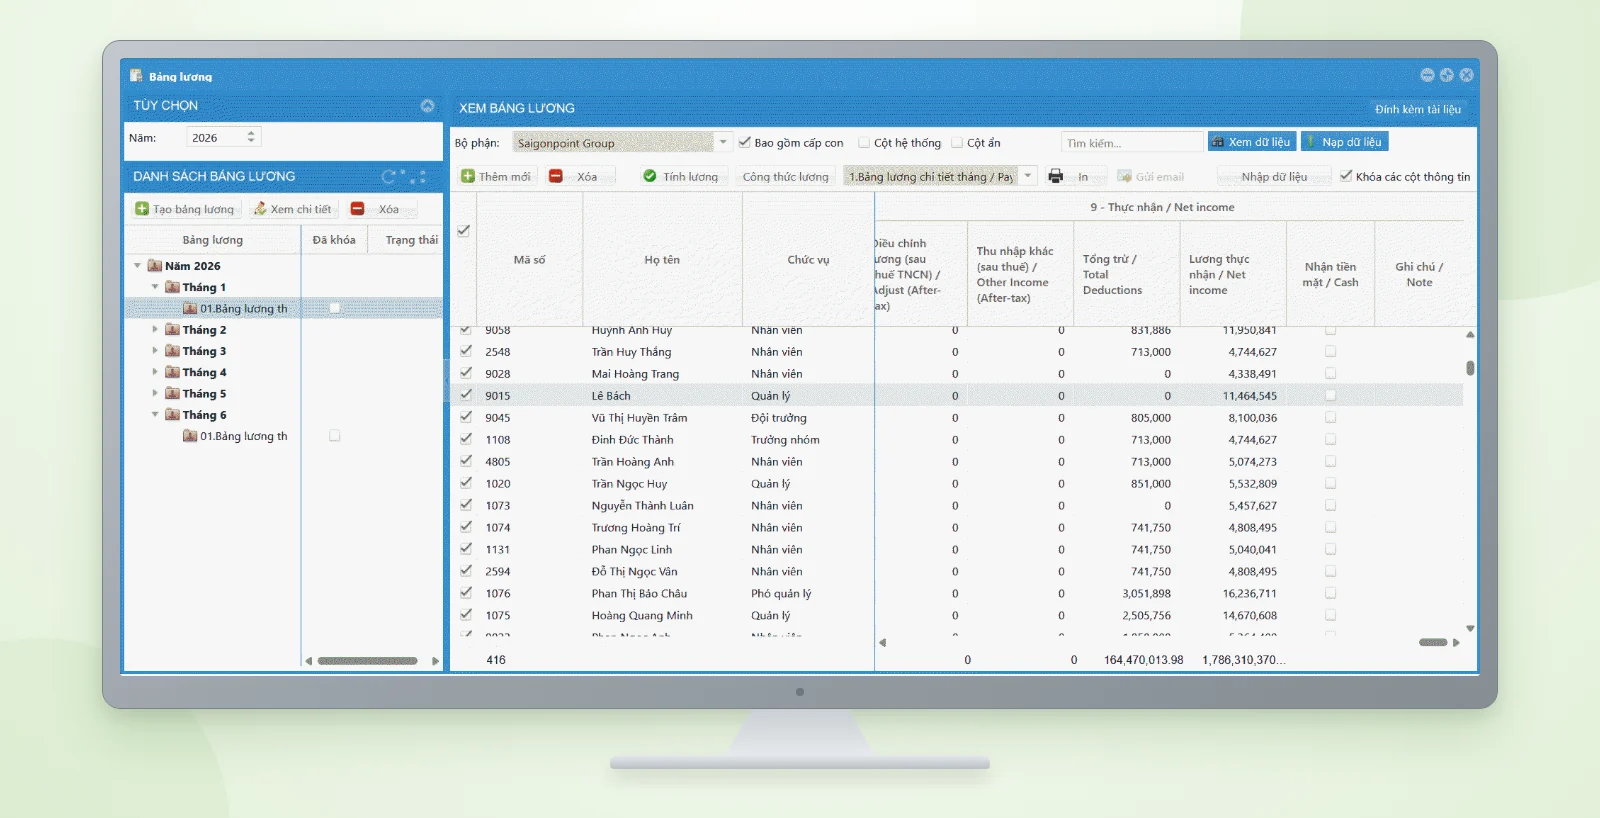1600x818 pixels.
Task: Click the green plus icon beside Tạo bảng lương
Action: 142,209
